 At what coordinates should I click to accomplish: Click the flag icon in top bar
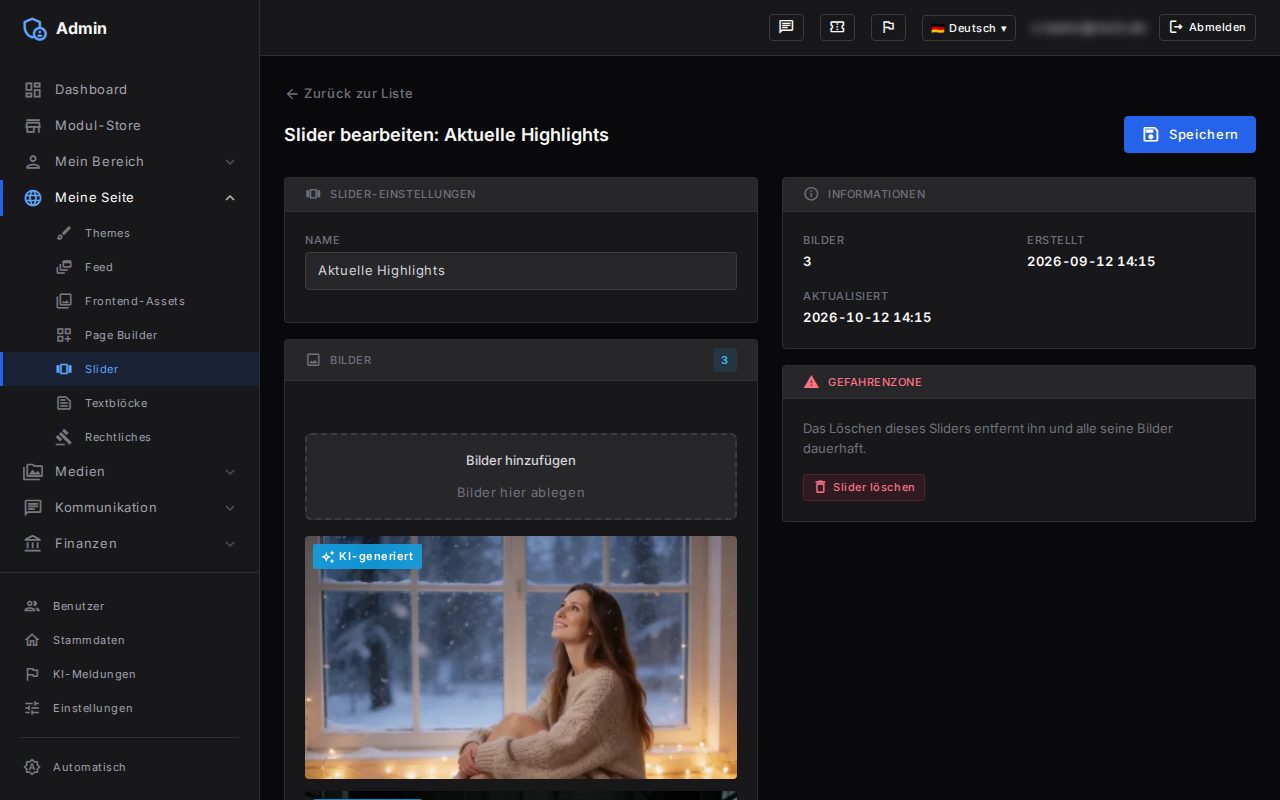click(888, 28)
